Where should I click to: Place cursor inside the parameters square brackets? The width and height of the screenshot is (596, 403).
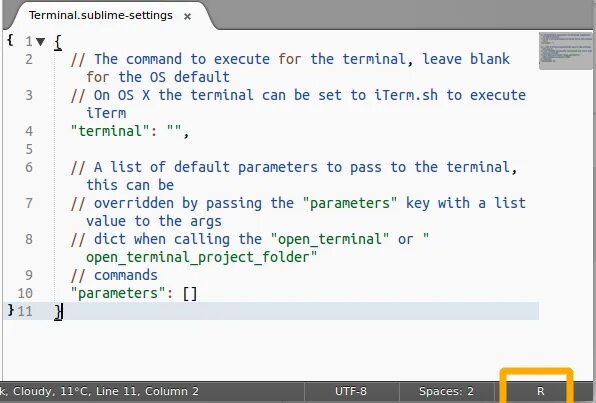pyautogui.click(x=190, y=293)
